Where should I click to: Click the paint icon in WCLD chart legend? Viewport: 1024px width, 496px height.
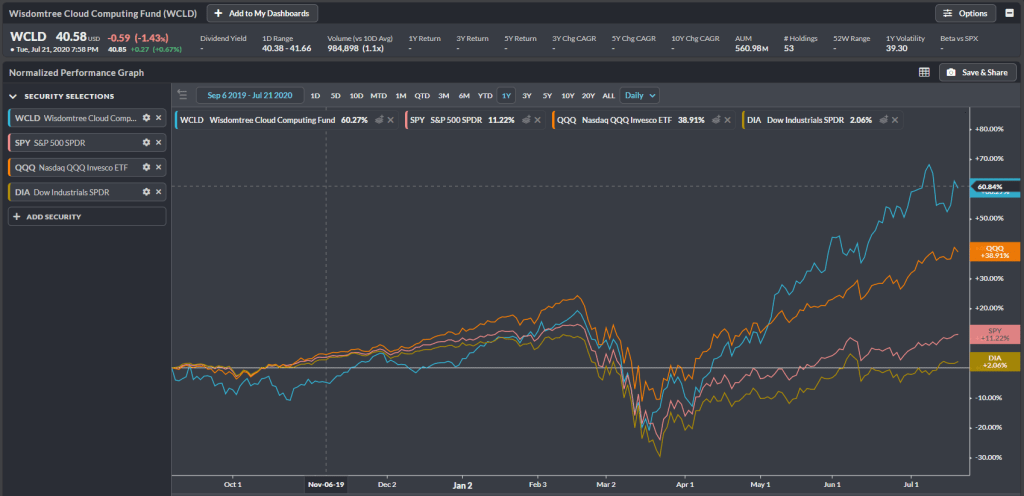[379, 120]
